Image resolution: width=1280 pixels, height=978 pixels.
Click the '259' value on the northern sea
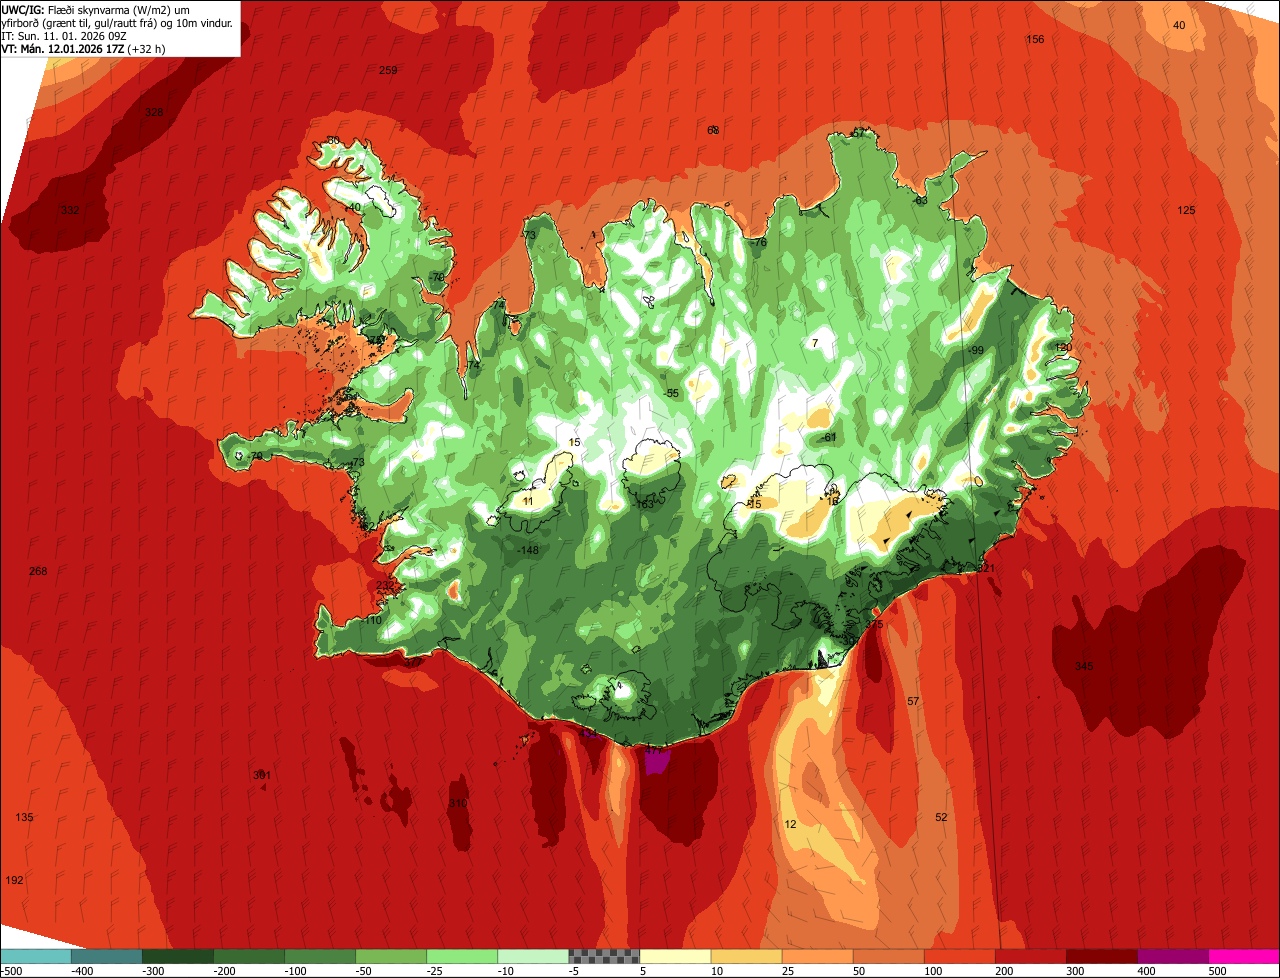tap(388, 70)
